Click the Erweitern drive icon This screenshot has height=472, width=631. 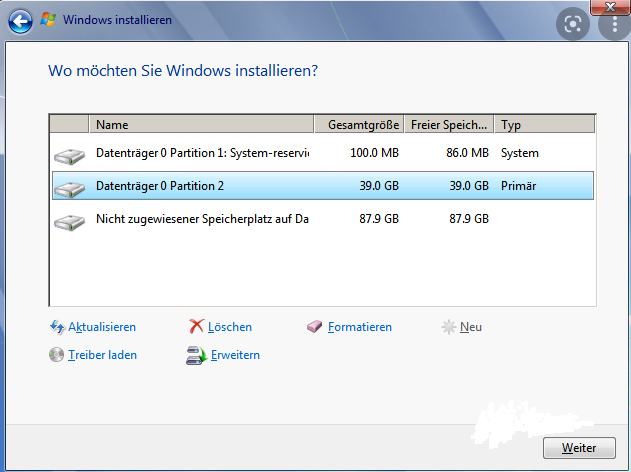tap(196, 355)
